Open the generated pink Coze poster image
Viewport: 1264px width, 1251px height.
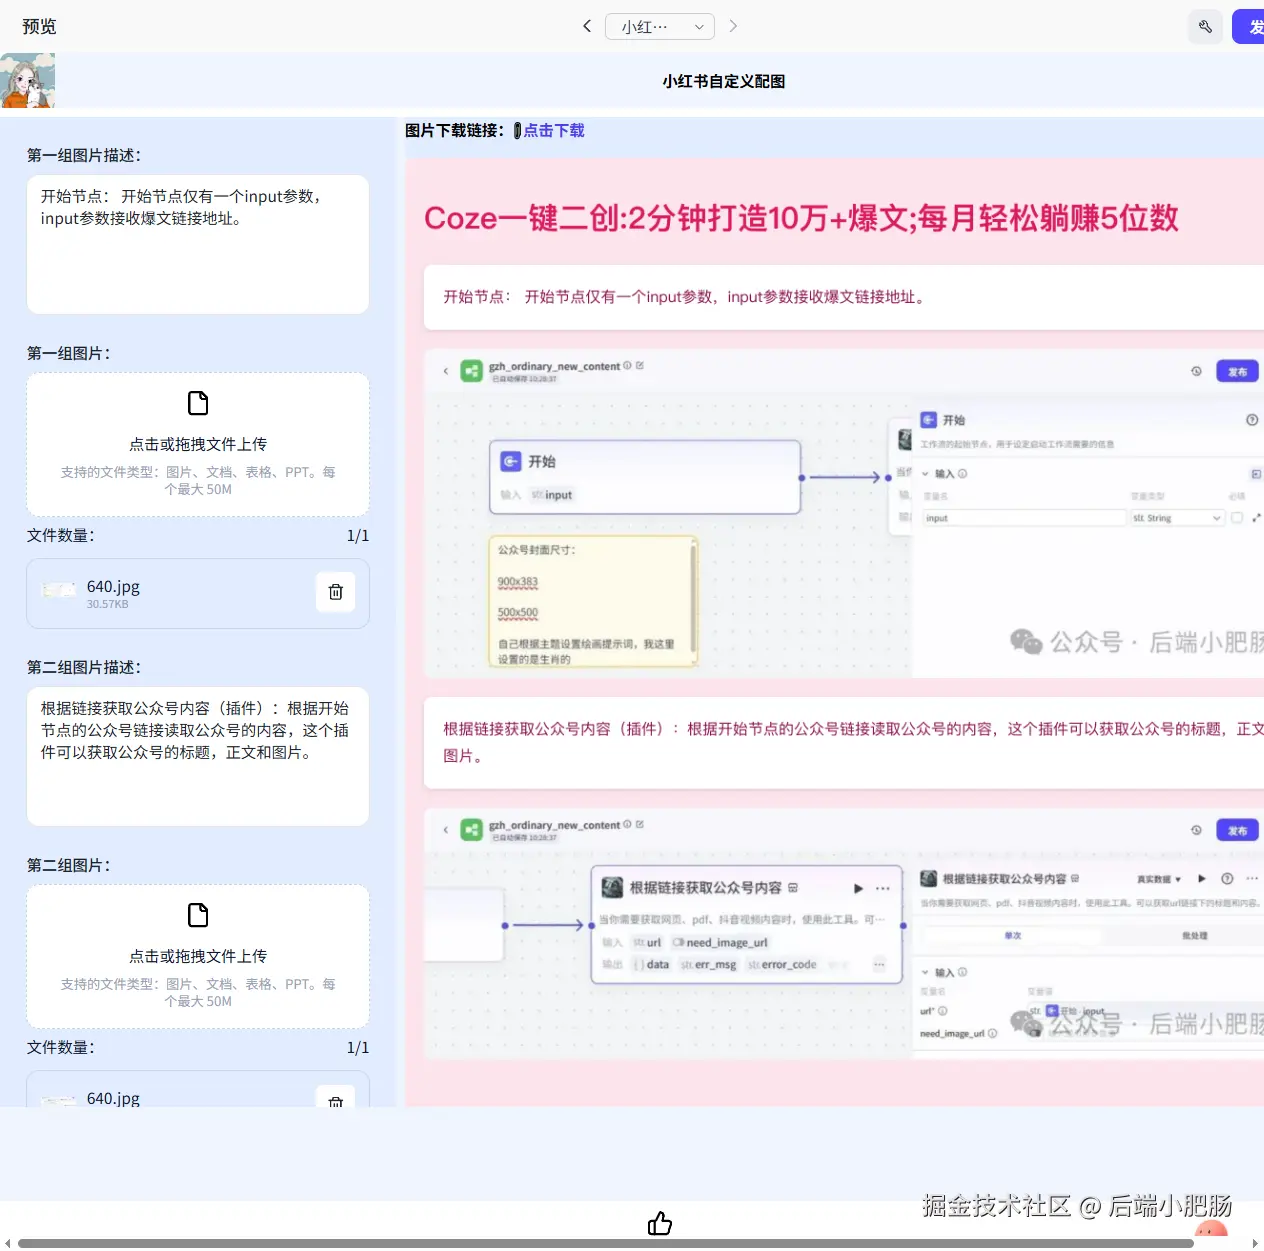point(835,632)
